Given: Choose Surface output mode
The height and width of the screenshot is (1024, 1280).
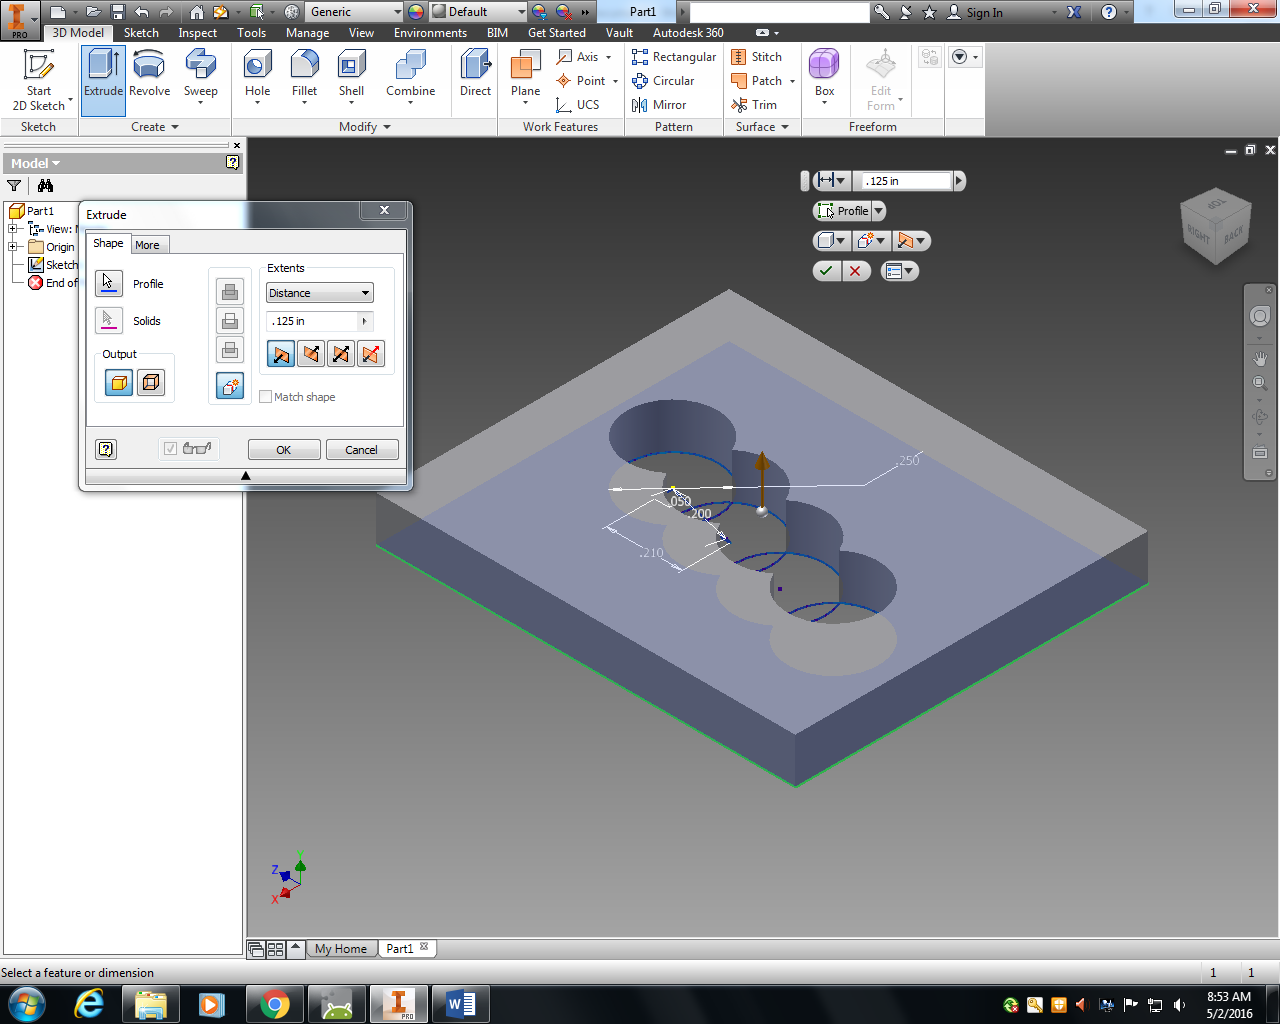Looking at the screenshot, I should [x=151, y=382].
